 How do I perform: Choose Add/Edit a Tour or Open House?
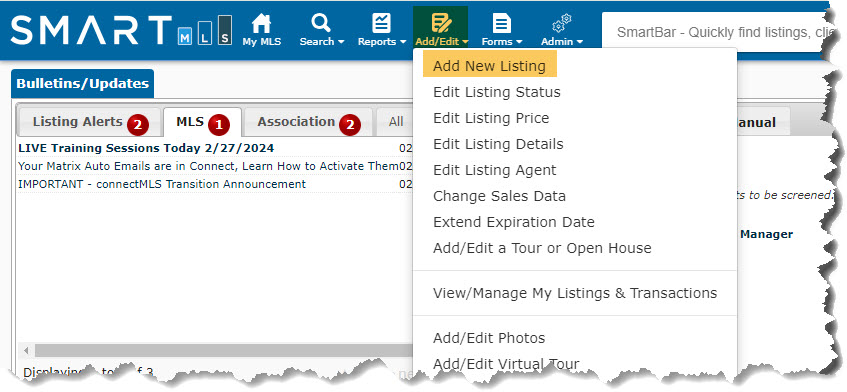pos(542,248)
